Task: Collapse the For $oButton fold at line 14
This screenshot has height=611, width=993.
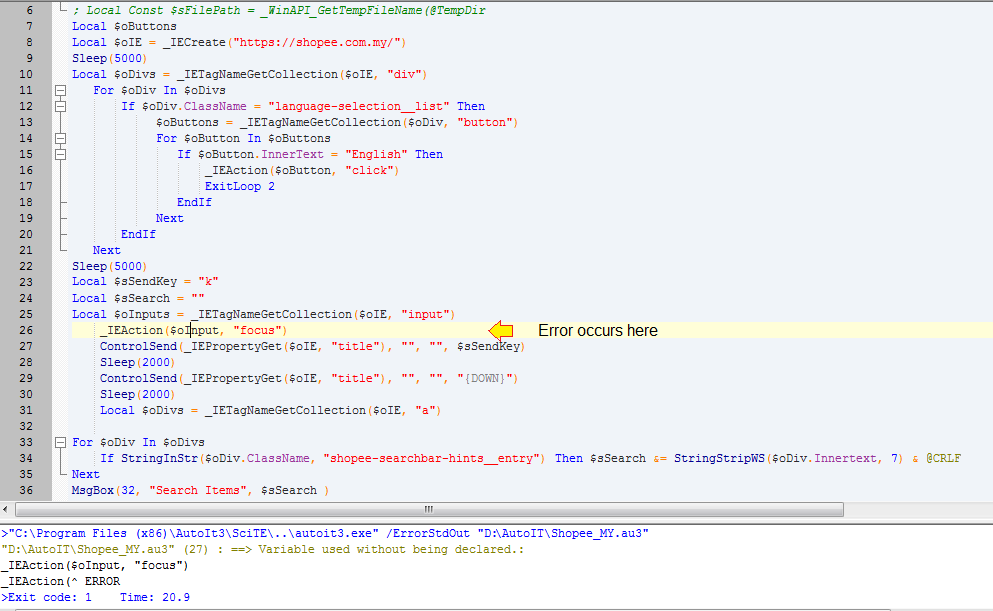Action: tap(60, 138)
